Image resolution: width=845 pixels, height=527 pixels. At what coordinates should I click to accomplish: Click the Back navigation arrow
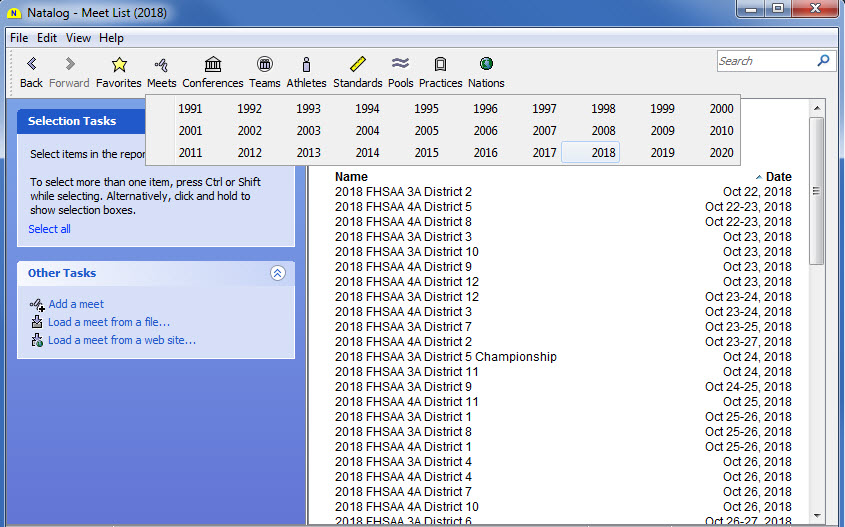pyautogui.click(x=31, y=65)
